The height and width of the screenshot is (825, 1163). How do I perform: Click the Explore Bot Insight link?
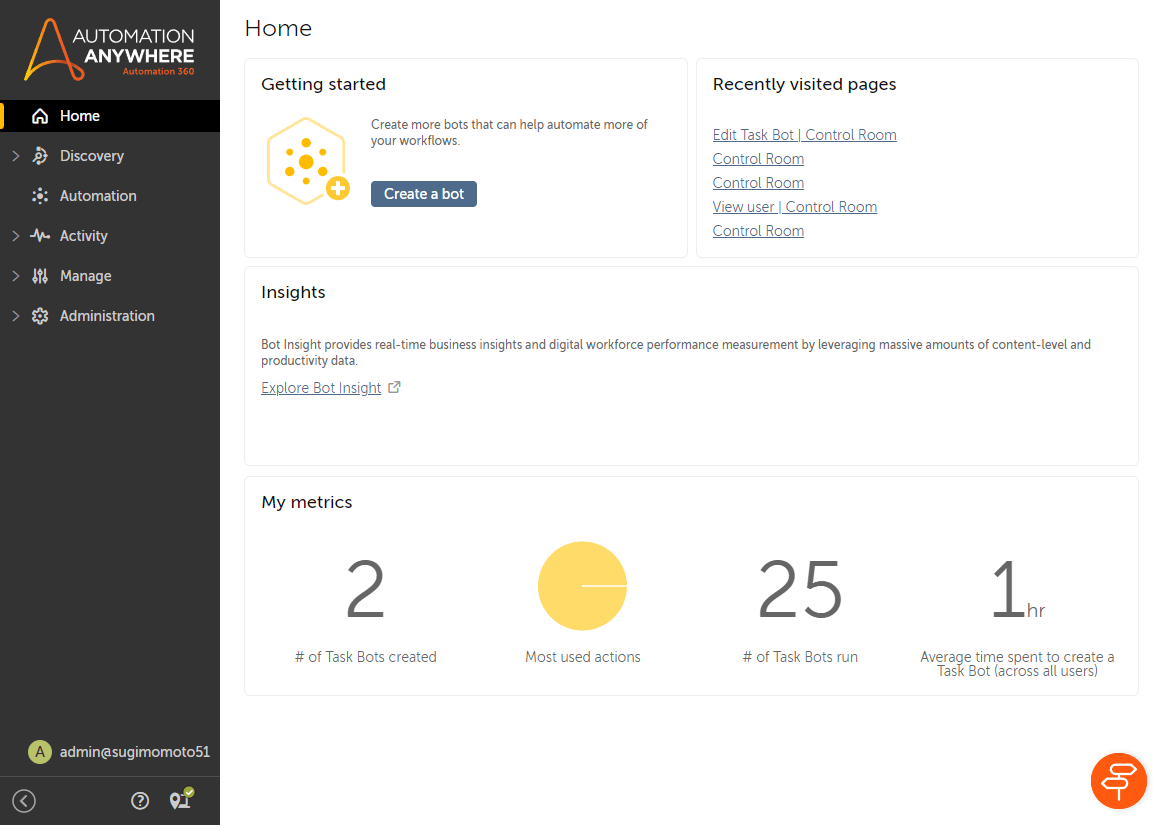coord(321,388)
